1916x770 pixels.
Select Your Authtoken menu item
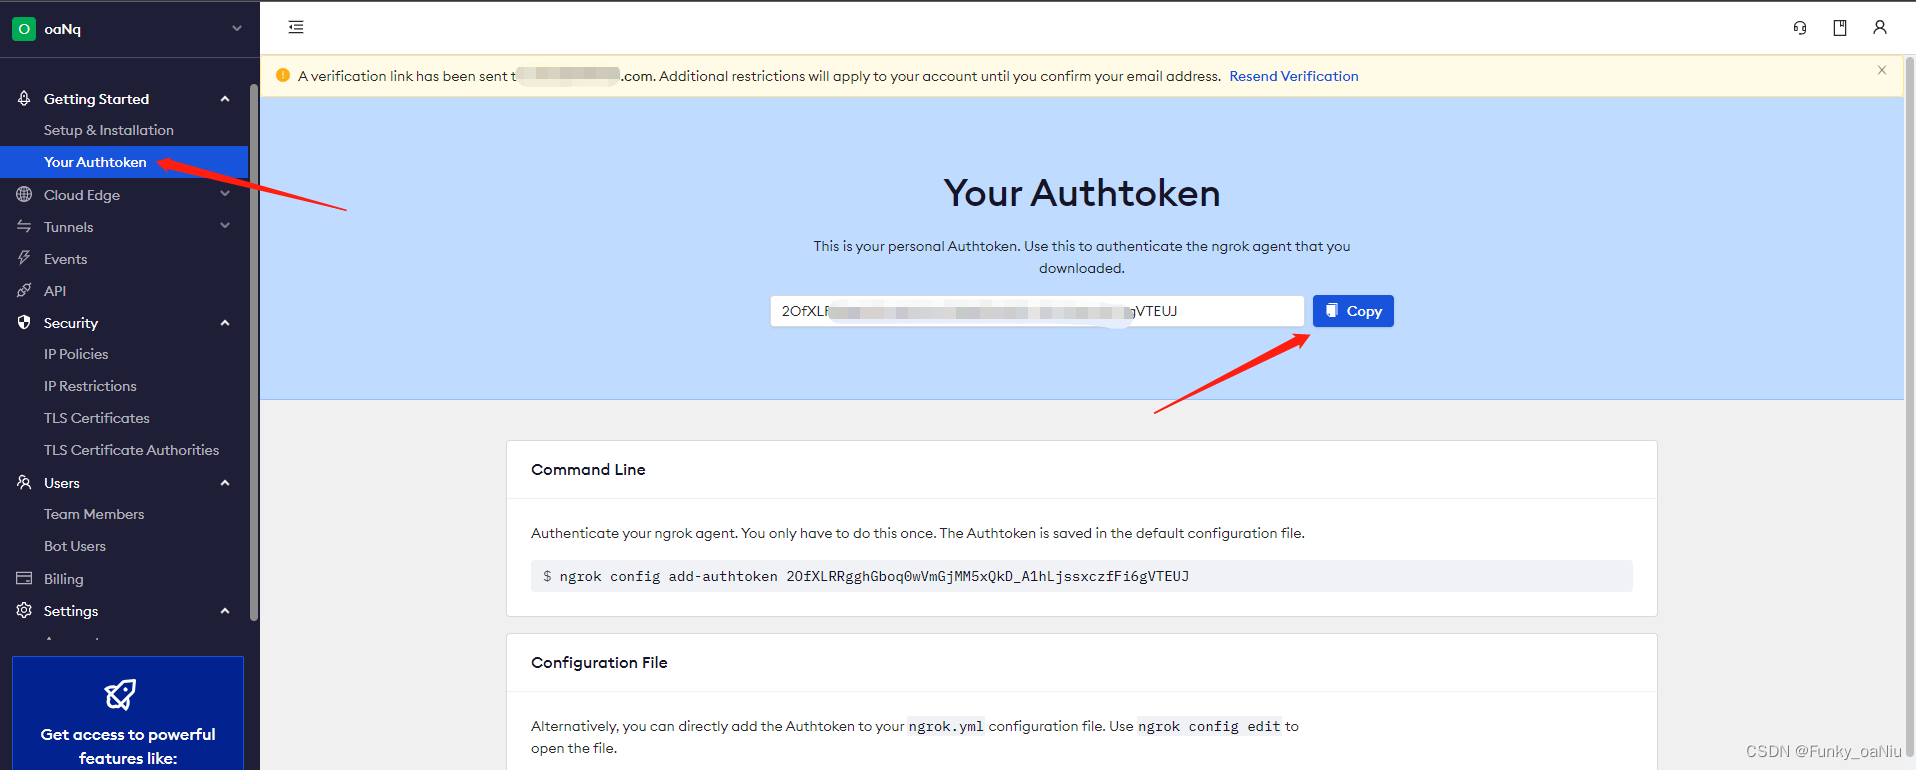124,162
